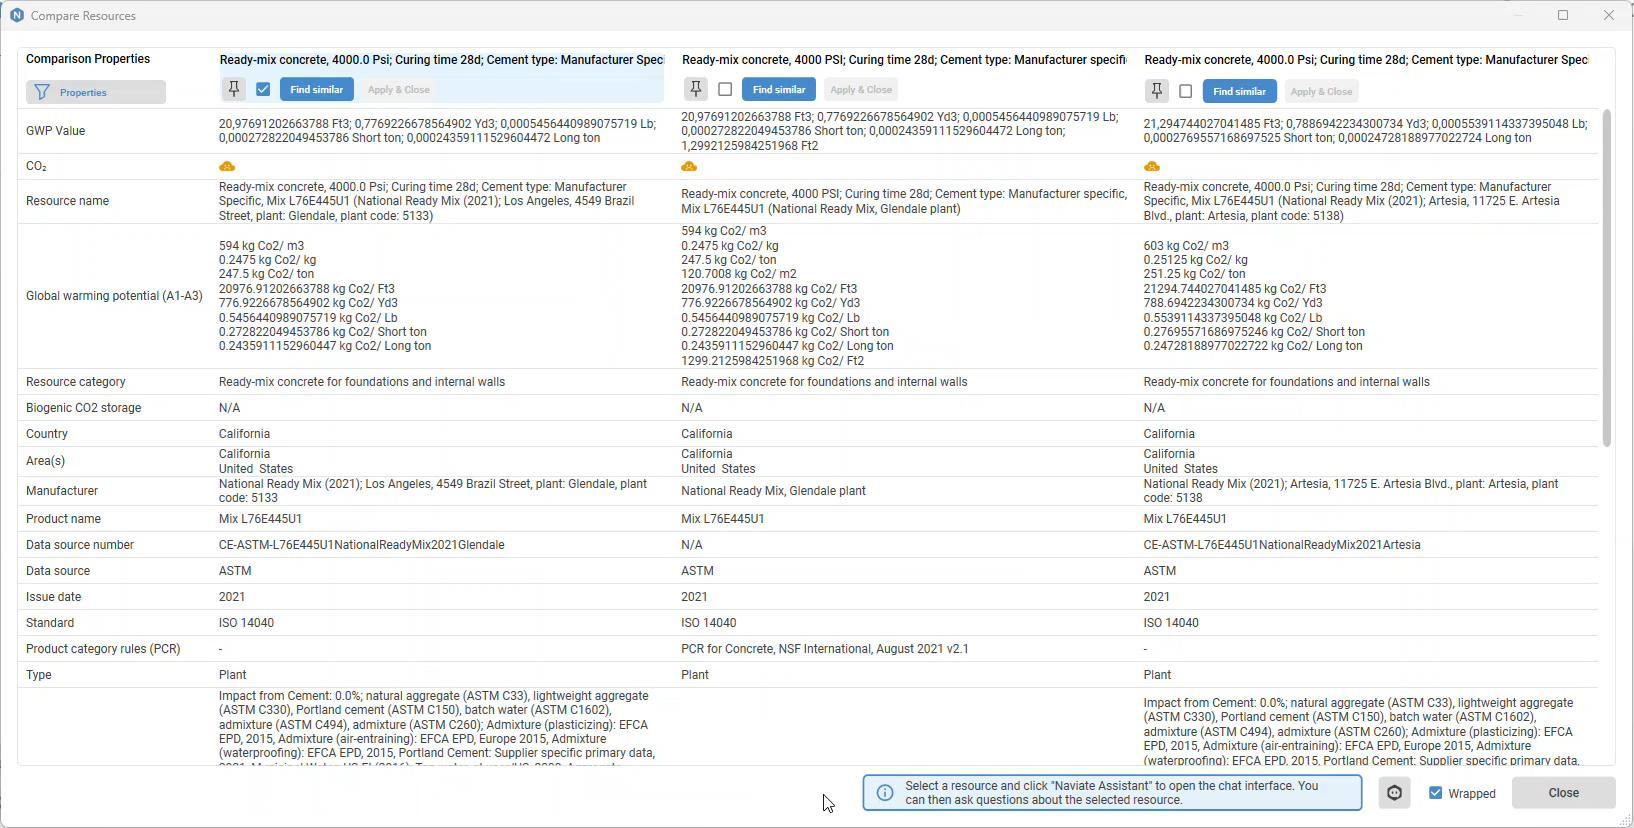This screenshot has width=1634, height=828.
Task: Maximize the Compare Resources window
Action: pyautogui.click(x=1563, y=15)
